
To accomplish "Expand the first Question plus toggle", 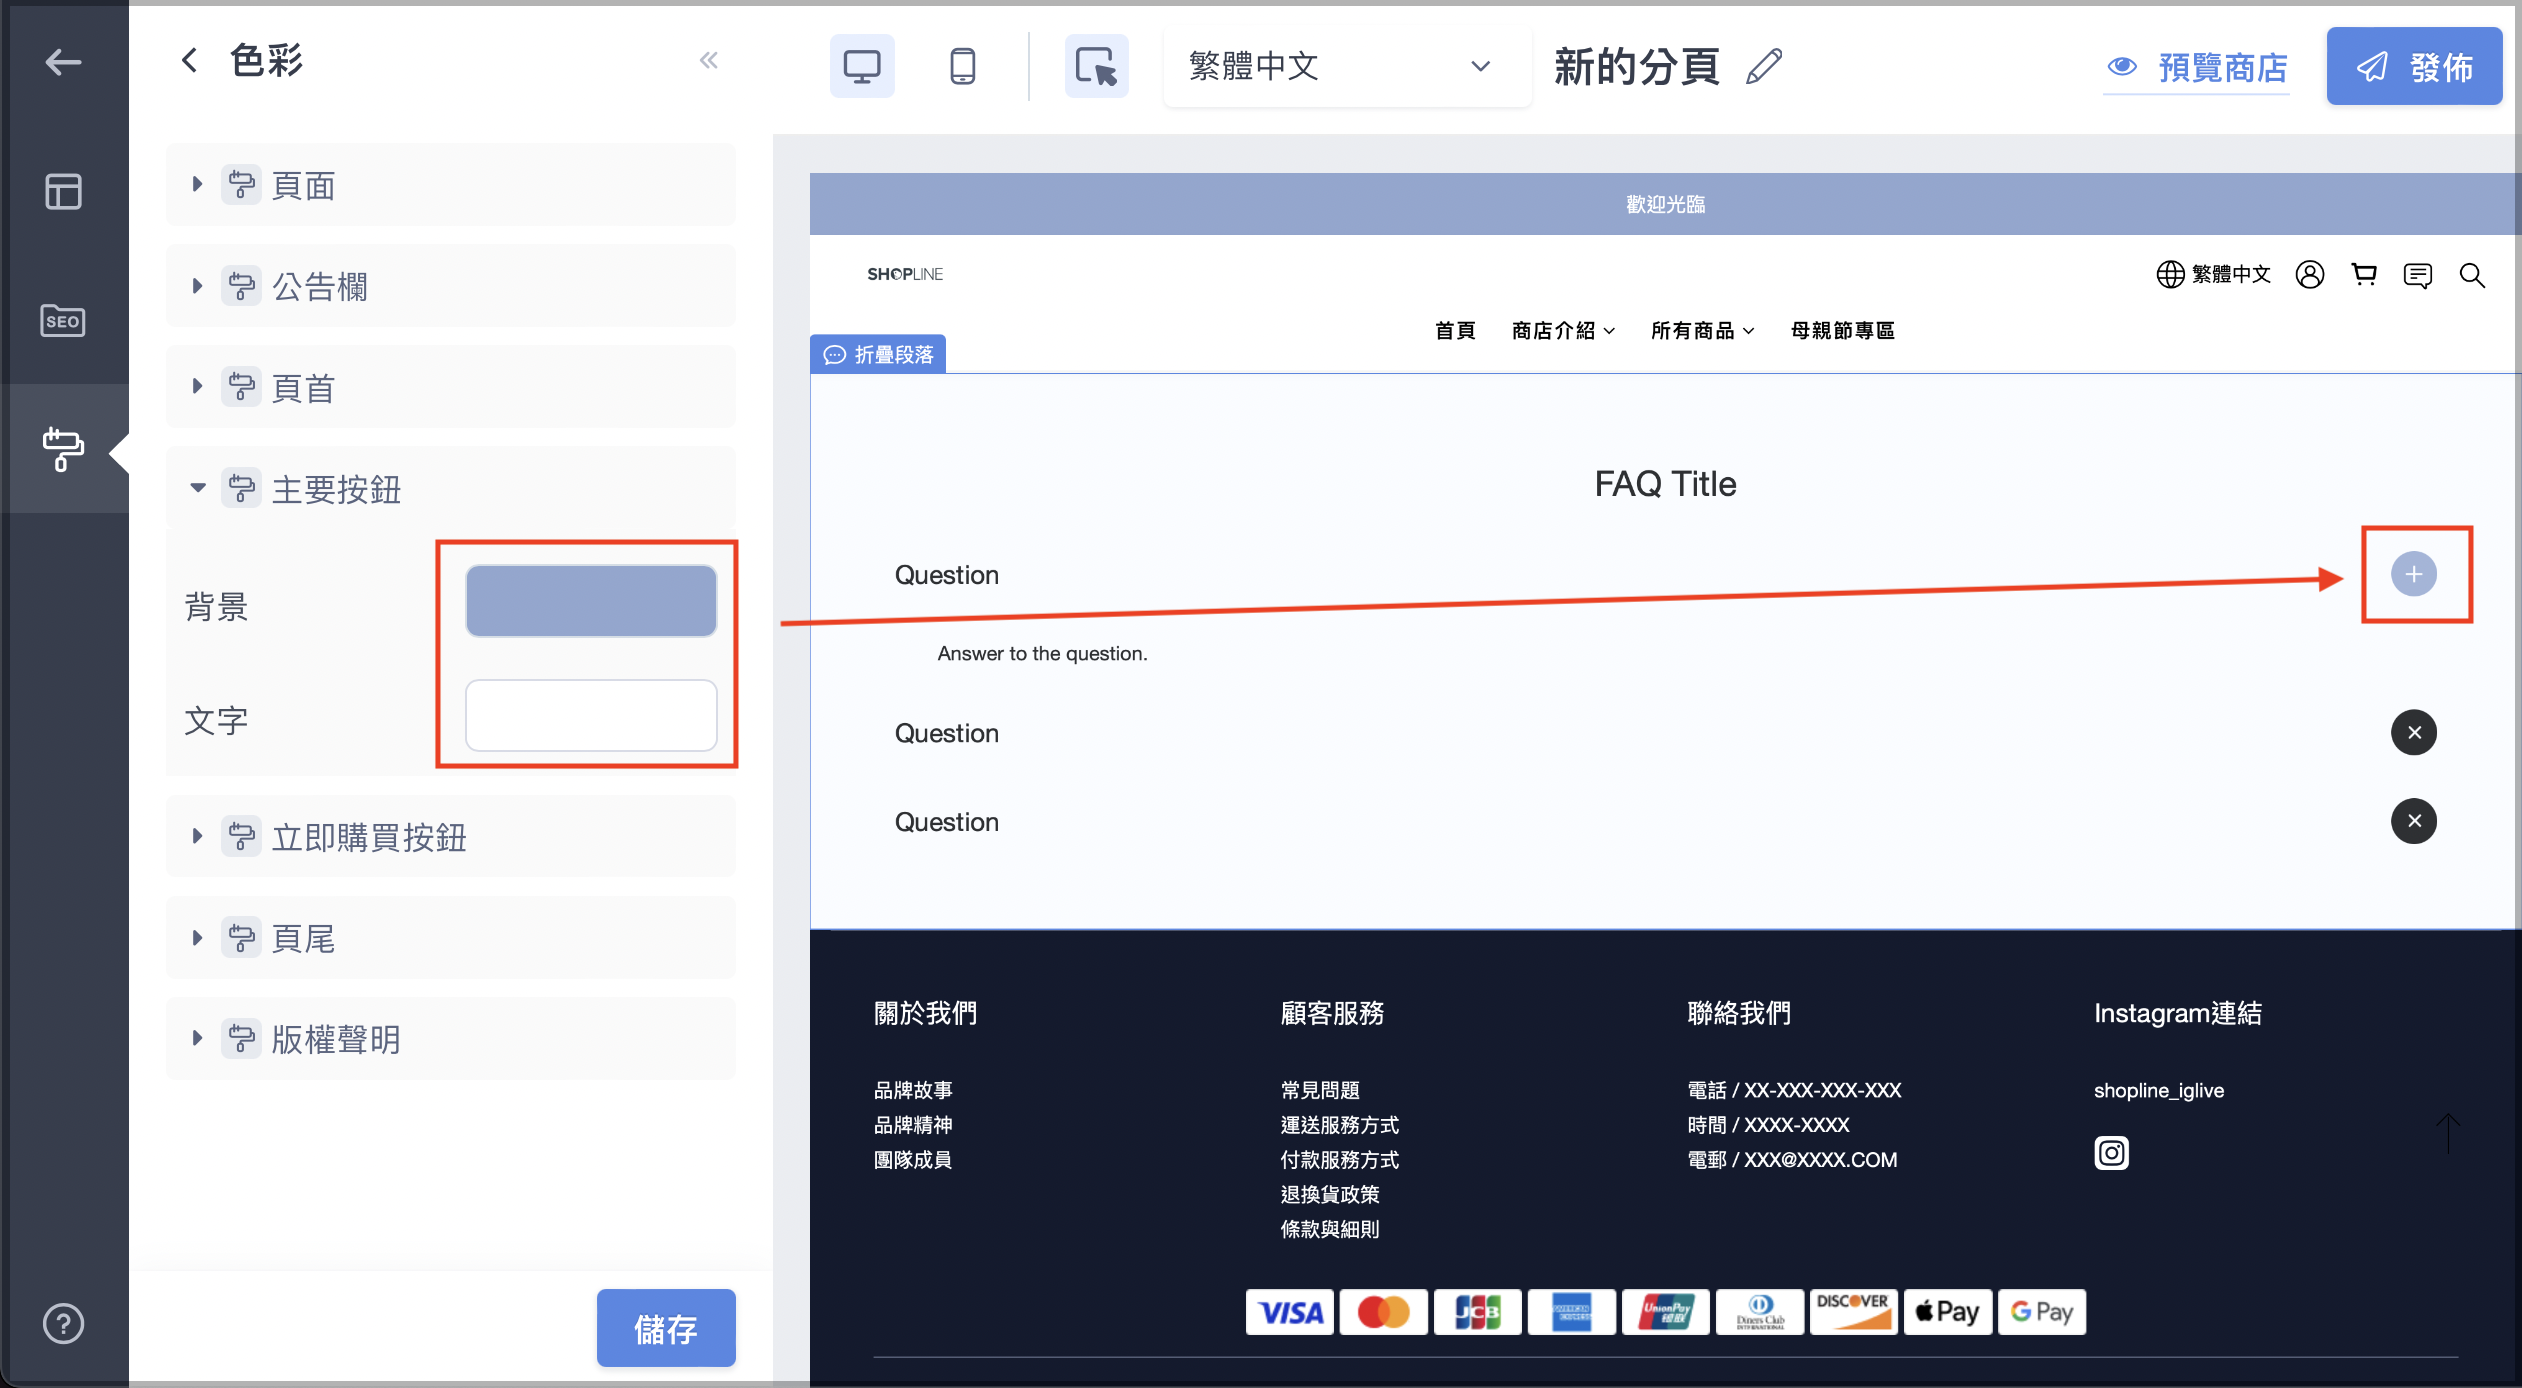I will pyautogui.click(x=2414, y=574).
